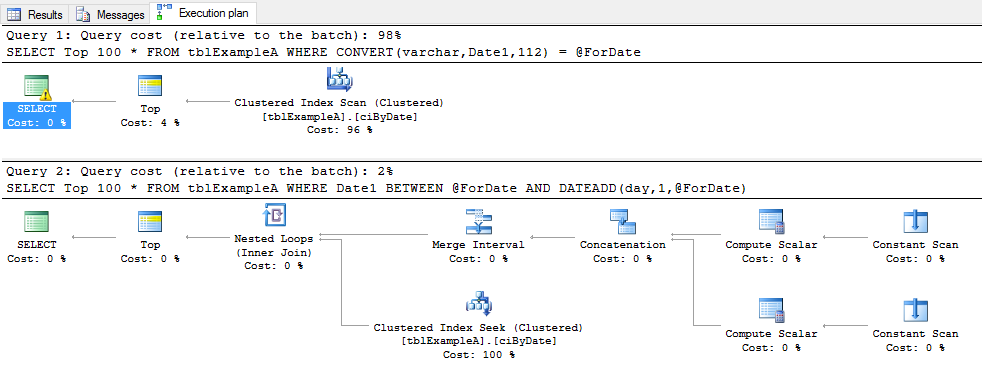Click the Query 2 SELECT operator icon

36,222
